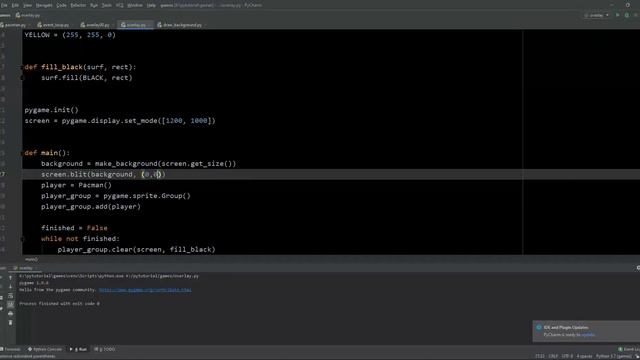
Task: Open the Tools menu
Action: 107,5
